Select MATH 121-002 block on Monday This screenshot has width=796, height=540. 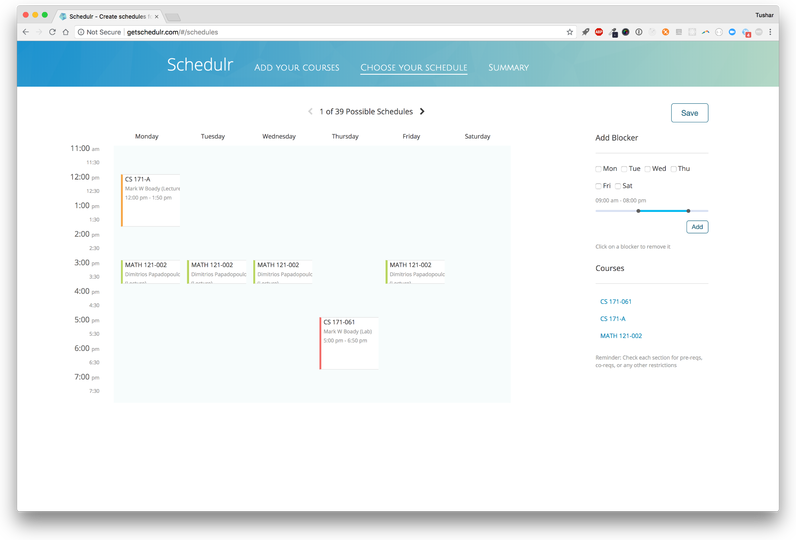coord(151,272)
